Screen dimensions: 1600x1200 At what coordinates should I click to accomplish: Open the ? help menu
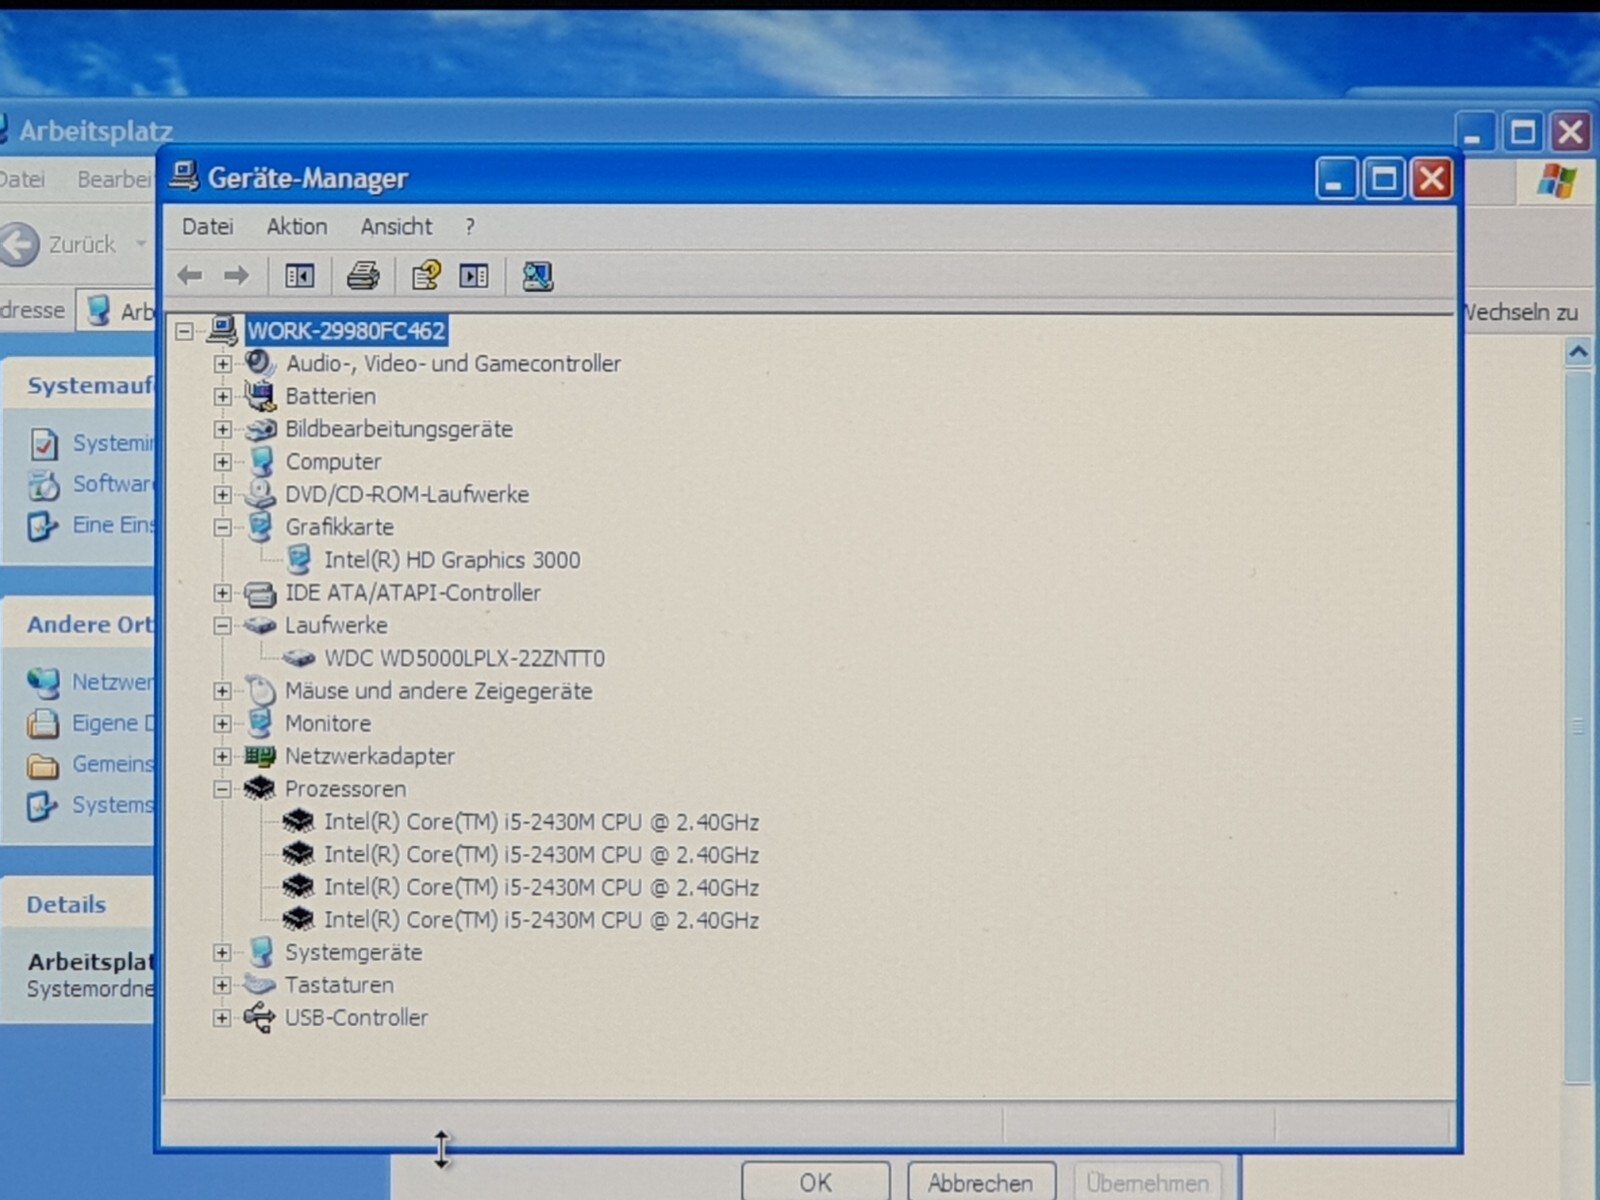[x=470, y=227]
